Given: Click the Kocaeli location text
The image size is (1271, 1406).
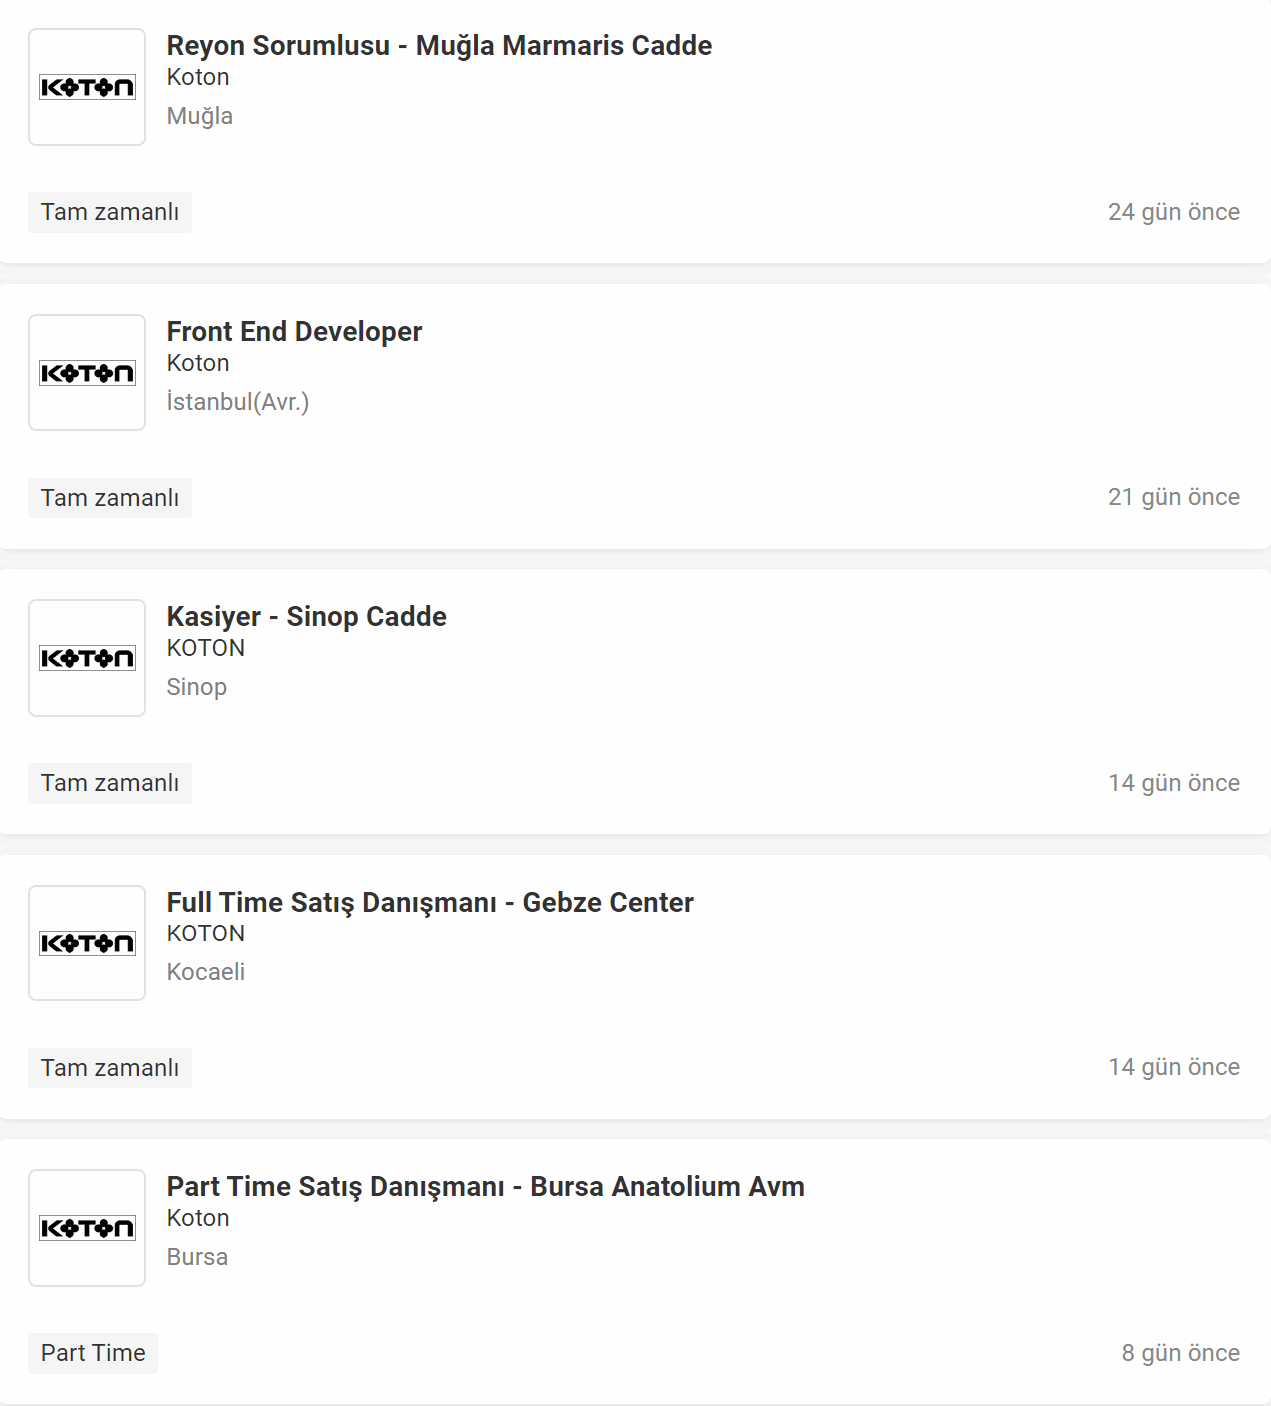Looking at the screenshot, I should point(206,972).
